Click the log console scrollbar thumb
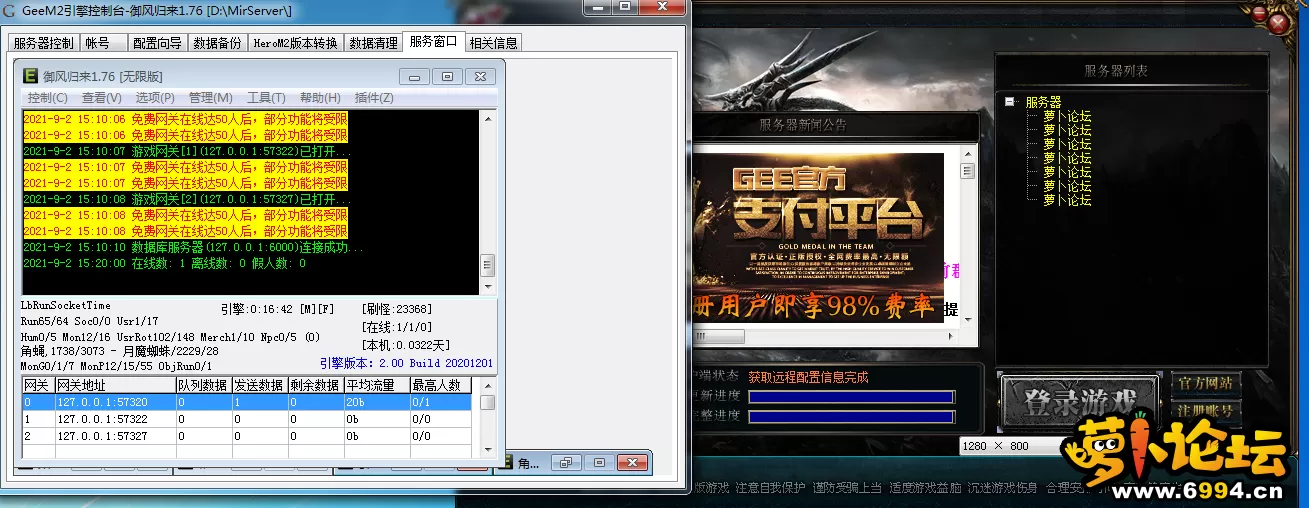This screenshot has width=1309, height=508. pos(488,265)
